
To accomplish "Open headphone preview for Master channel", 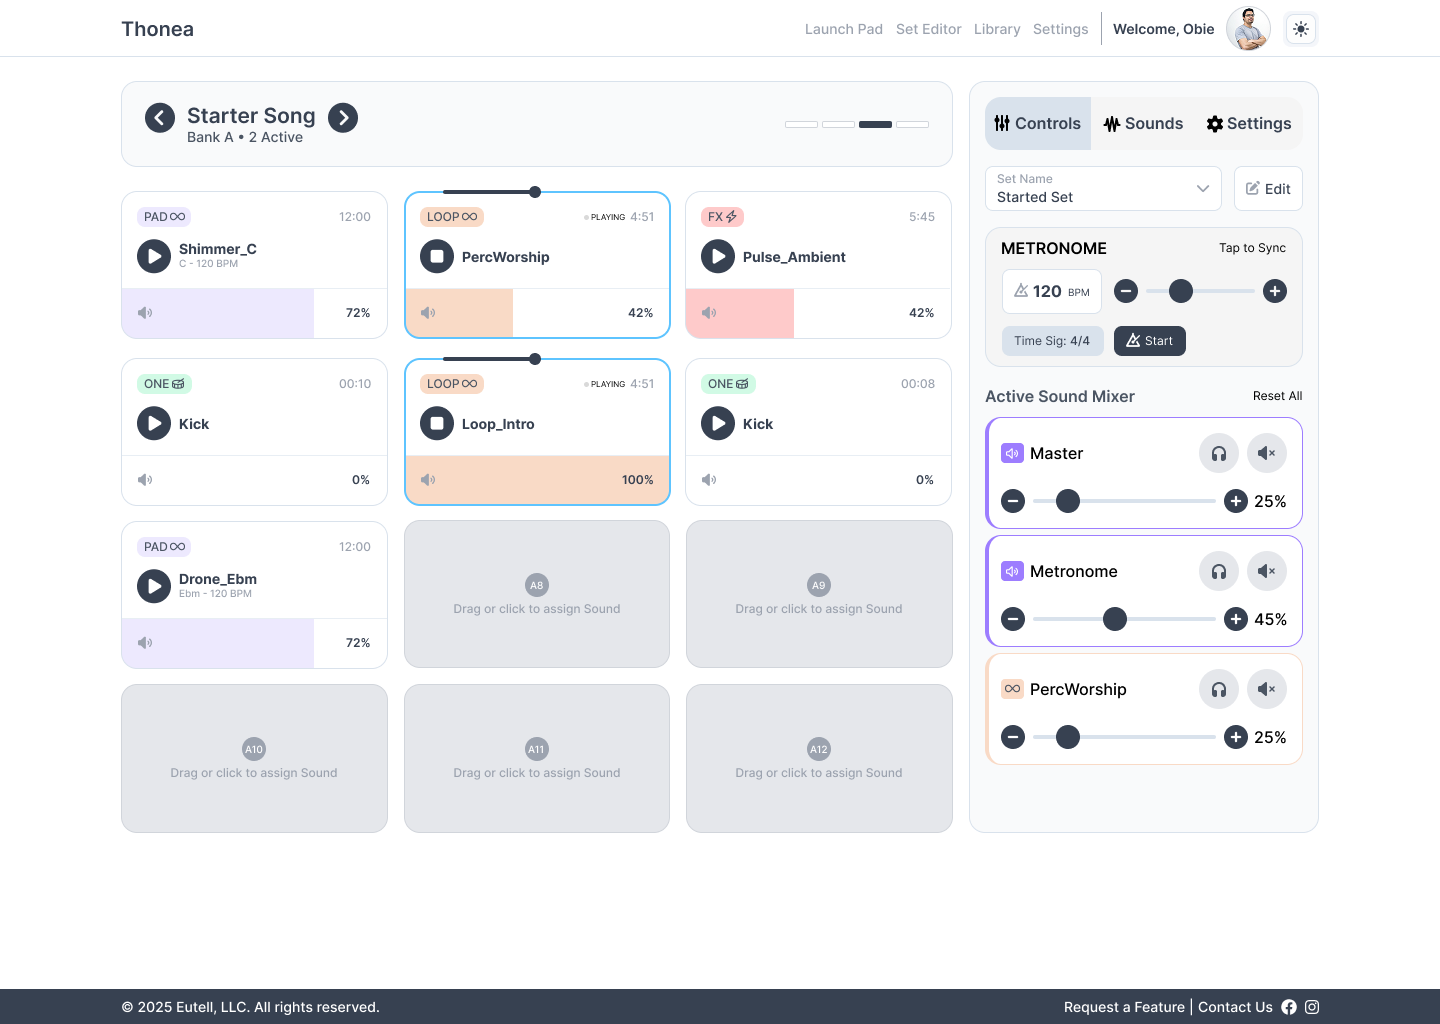I will coord(1219,453).
